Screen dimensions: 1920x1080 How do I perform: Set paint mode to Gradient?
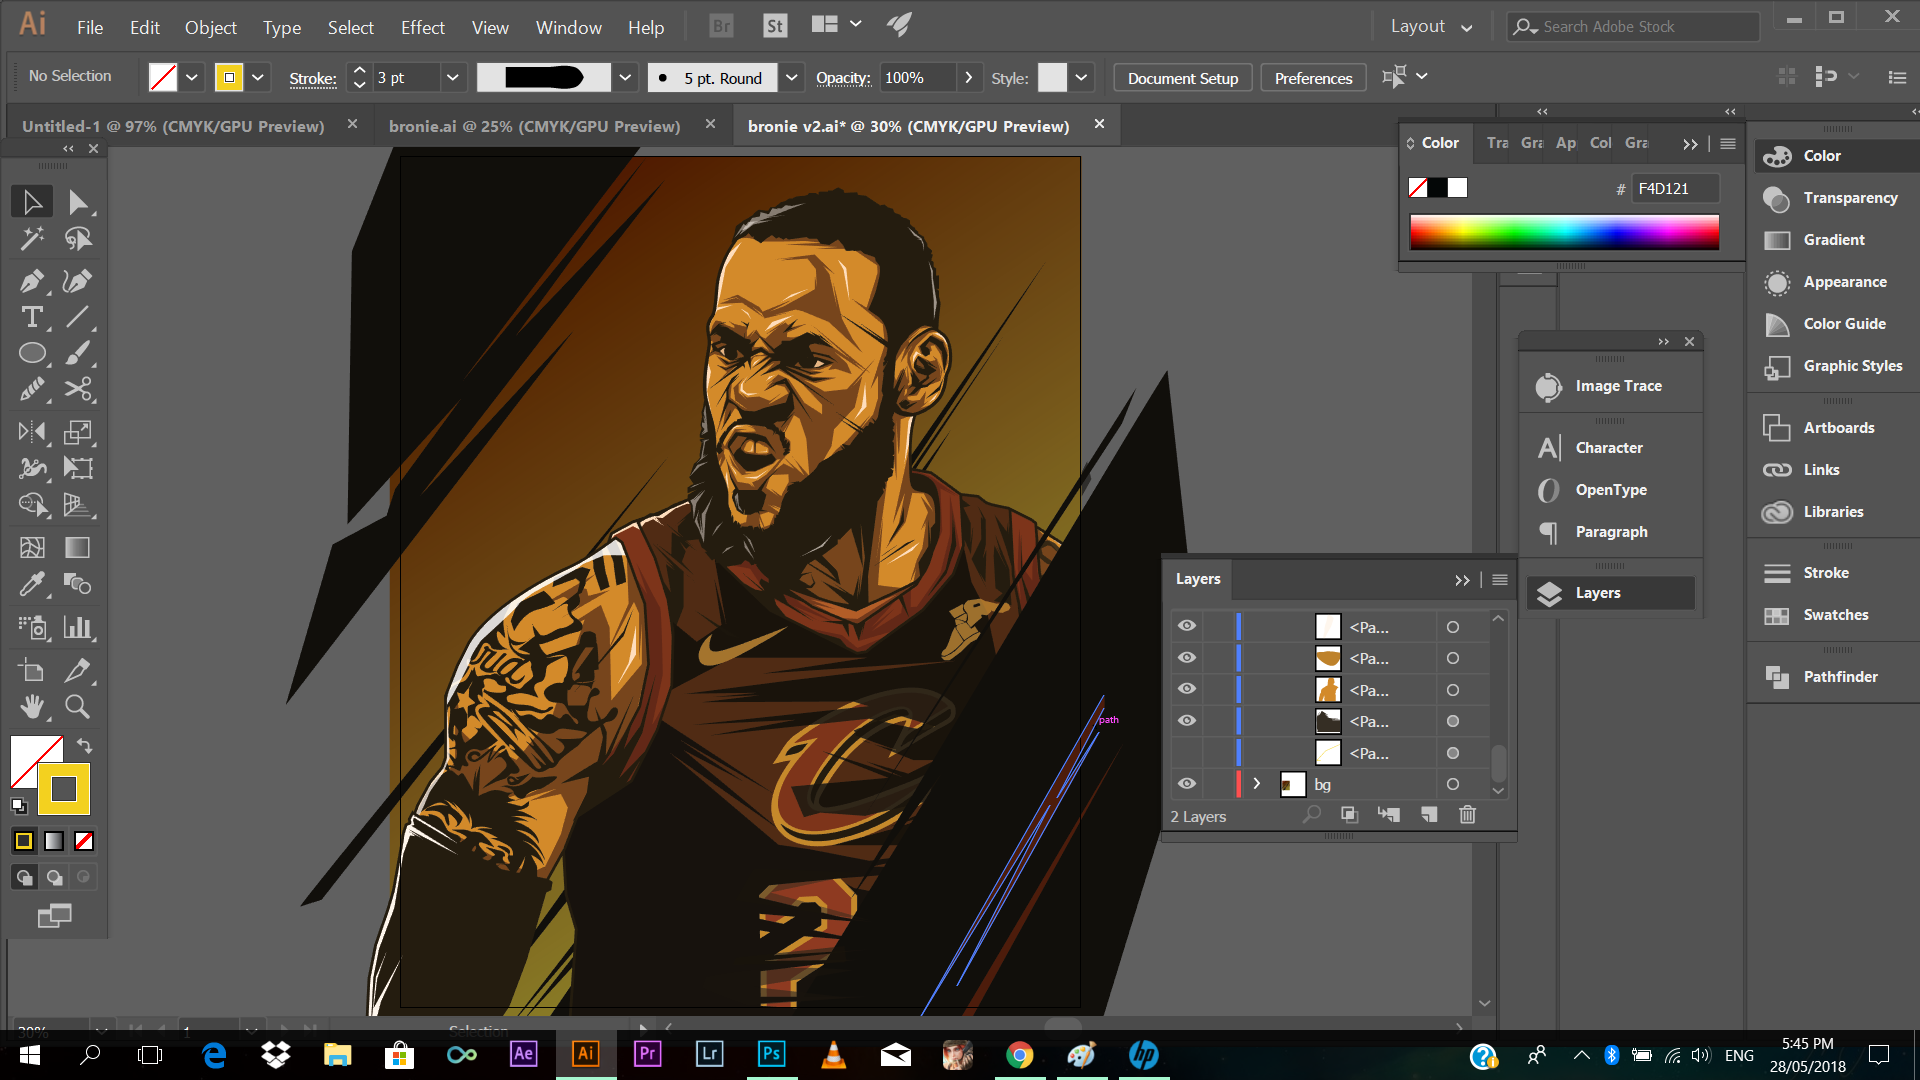coord(54,841)
